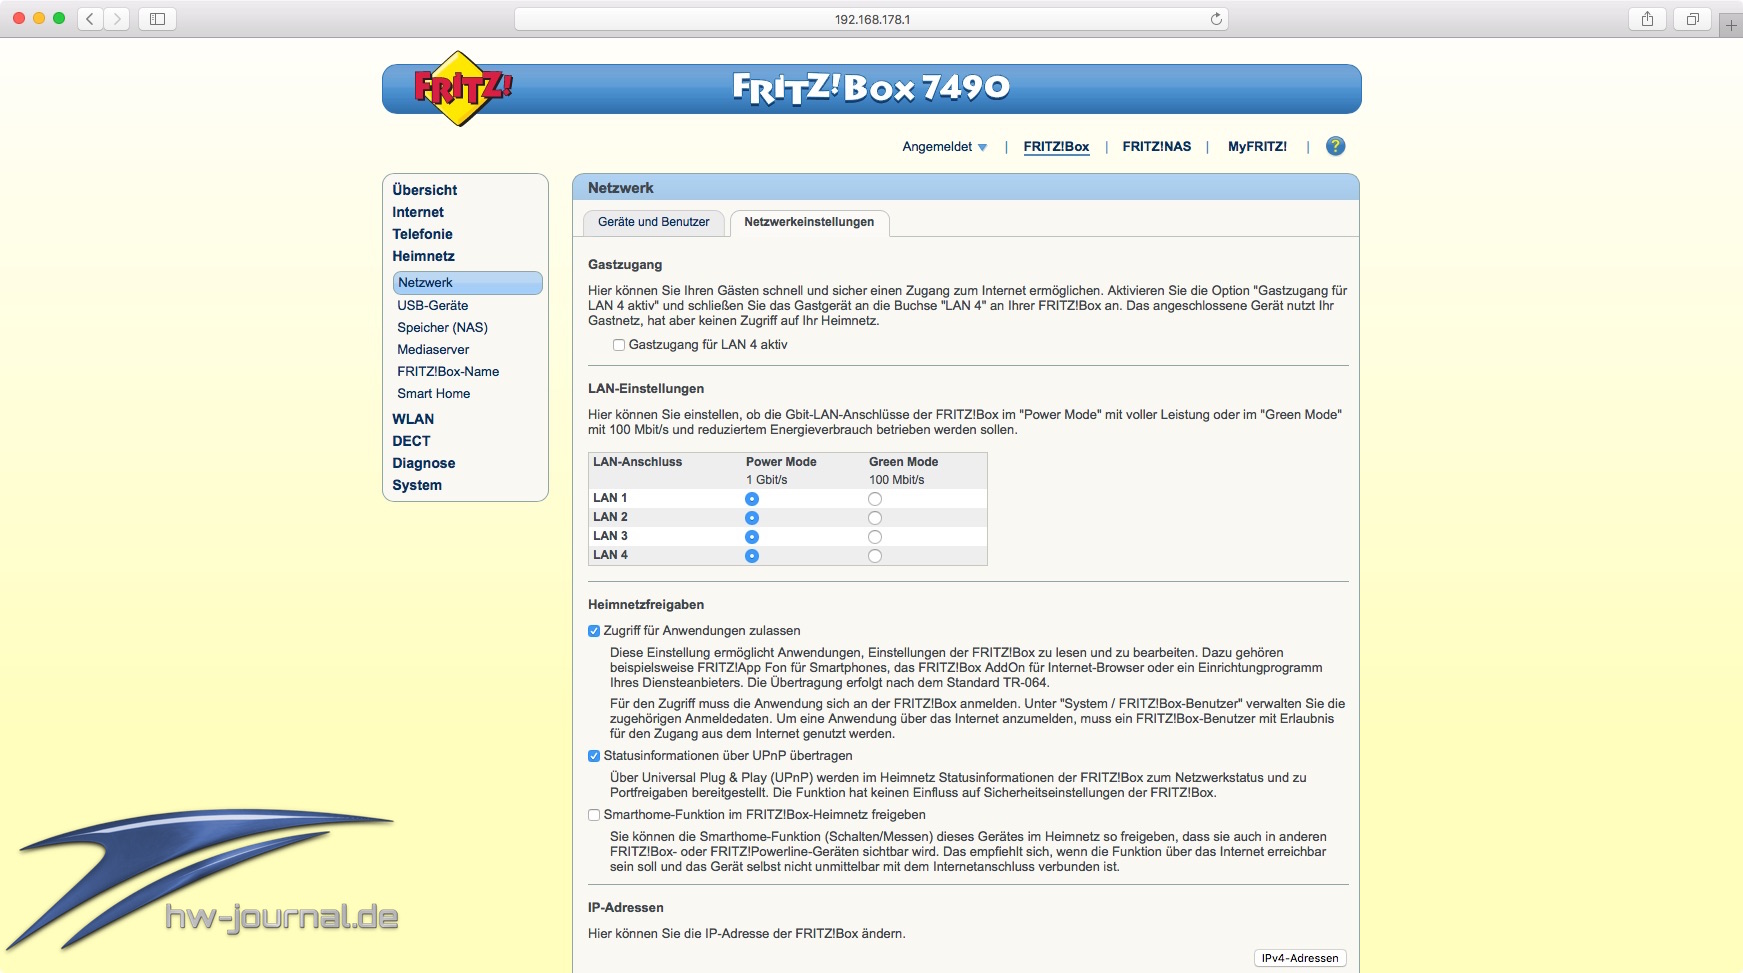The image size is (1743, 973).
Task: Open the Heimnetz sidebar menu
Action: click(x=423, y=256)
